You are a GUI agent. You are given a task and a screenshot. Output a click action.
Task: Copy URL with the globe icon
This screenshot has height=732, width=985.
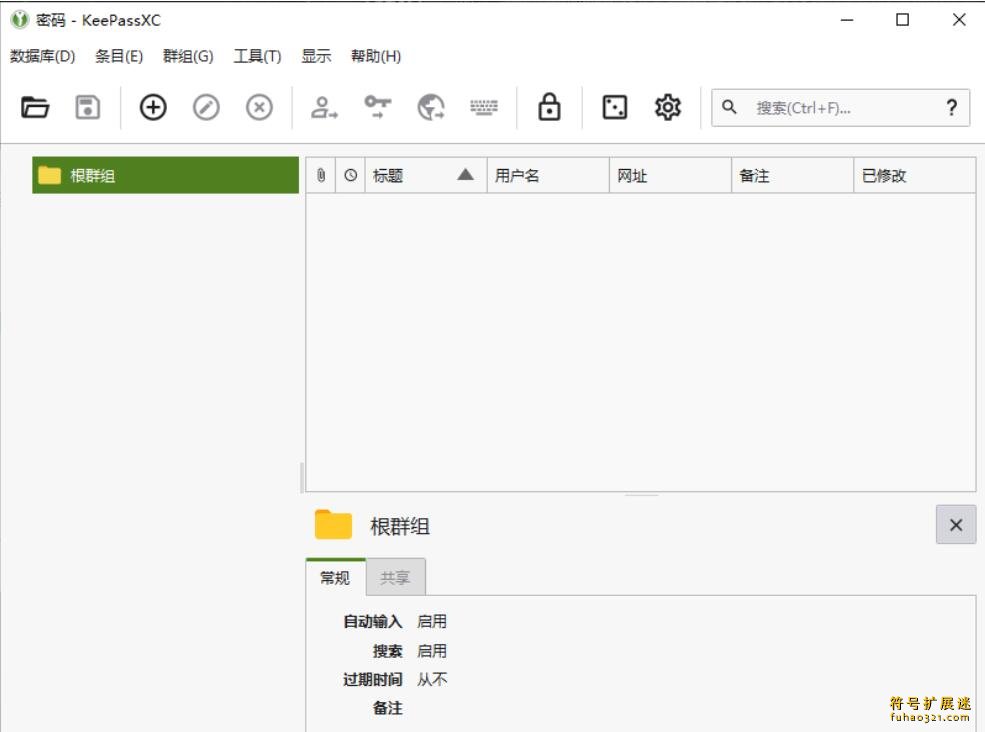(x=431, y=107)
